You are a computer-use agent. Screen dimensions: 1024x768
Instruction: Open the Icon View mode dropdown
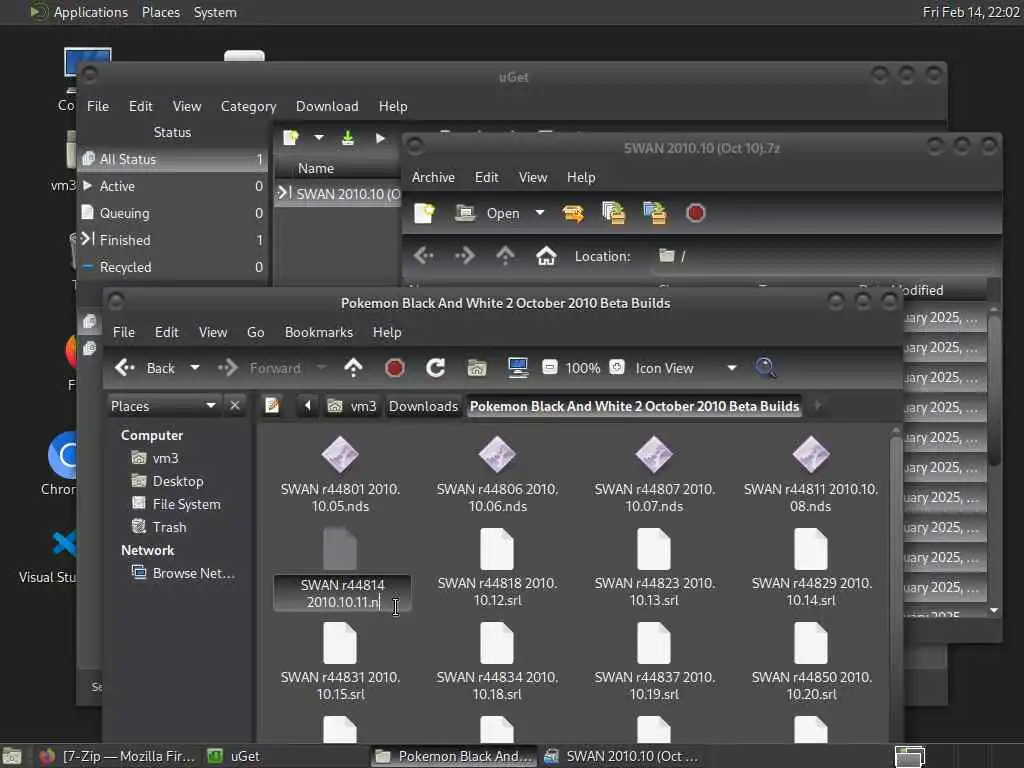tap(686, 368)
